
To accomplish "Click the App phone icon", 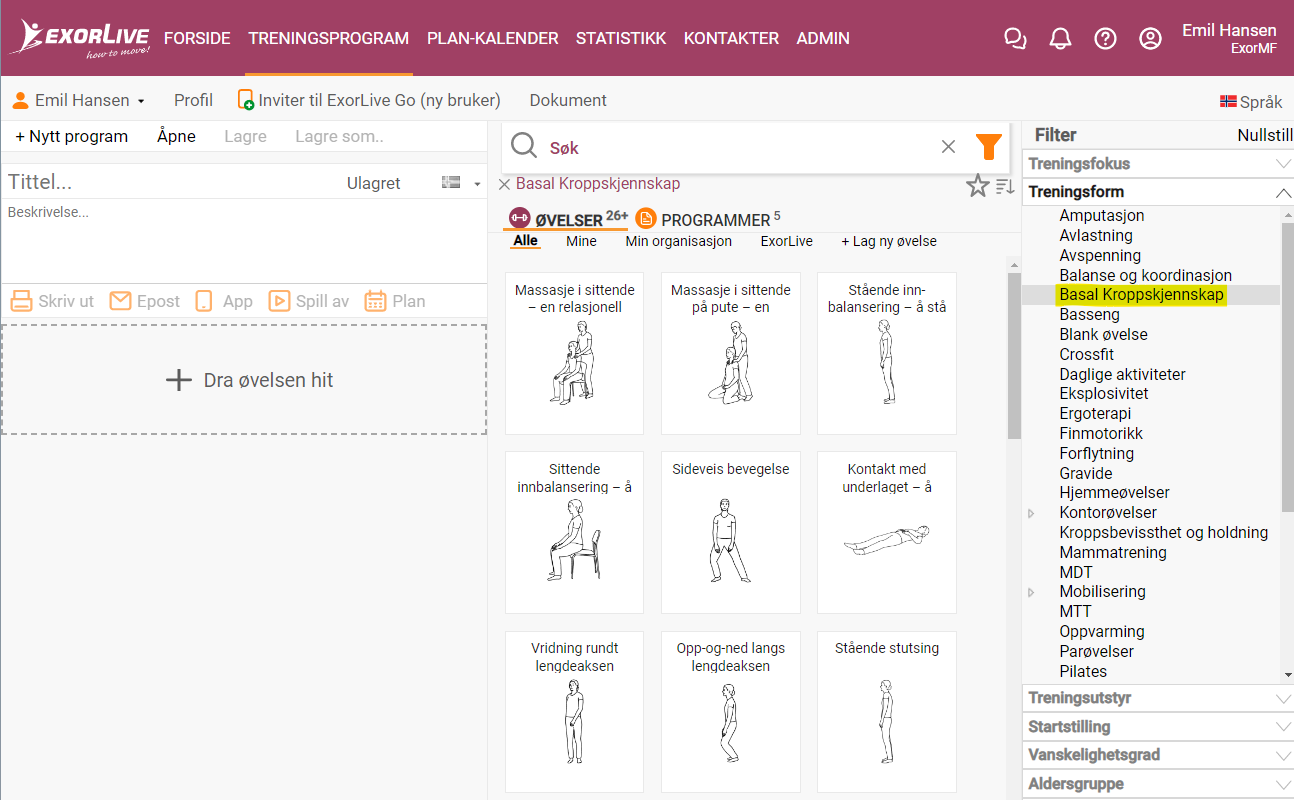I will coord(204,301).
